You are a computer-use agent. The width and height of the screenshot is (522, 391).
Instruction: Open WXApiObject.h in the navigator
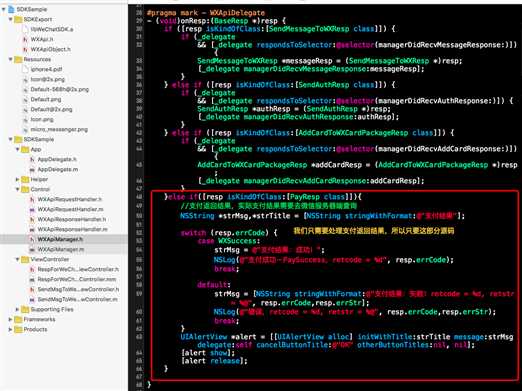click(x=51, y=49)
